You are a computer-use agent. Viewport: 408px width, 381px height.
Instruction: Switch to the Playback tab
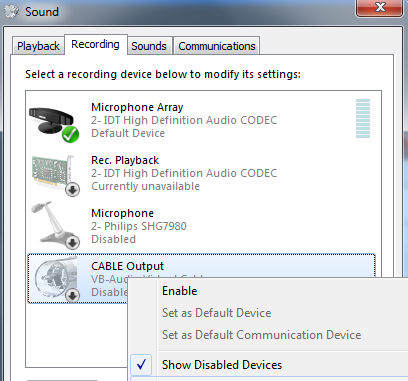pyautogui.click(x=38, y=46)
